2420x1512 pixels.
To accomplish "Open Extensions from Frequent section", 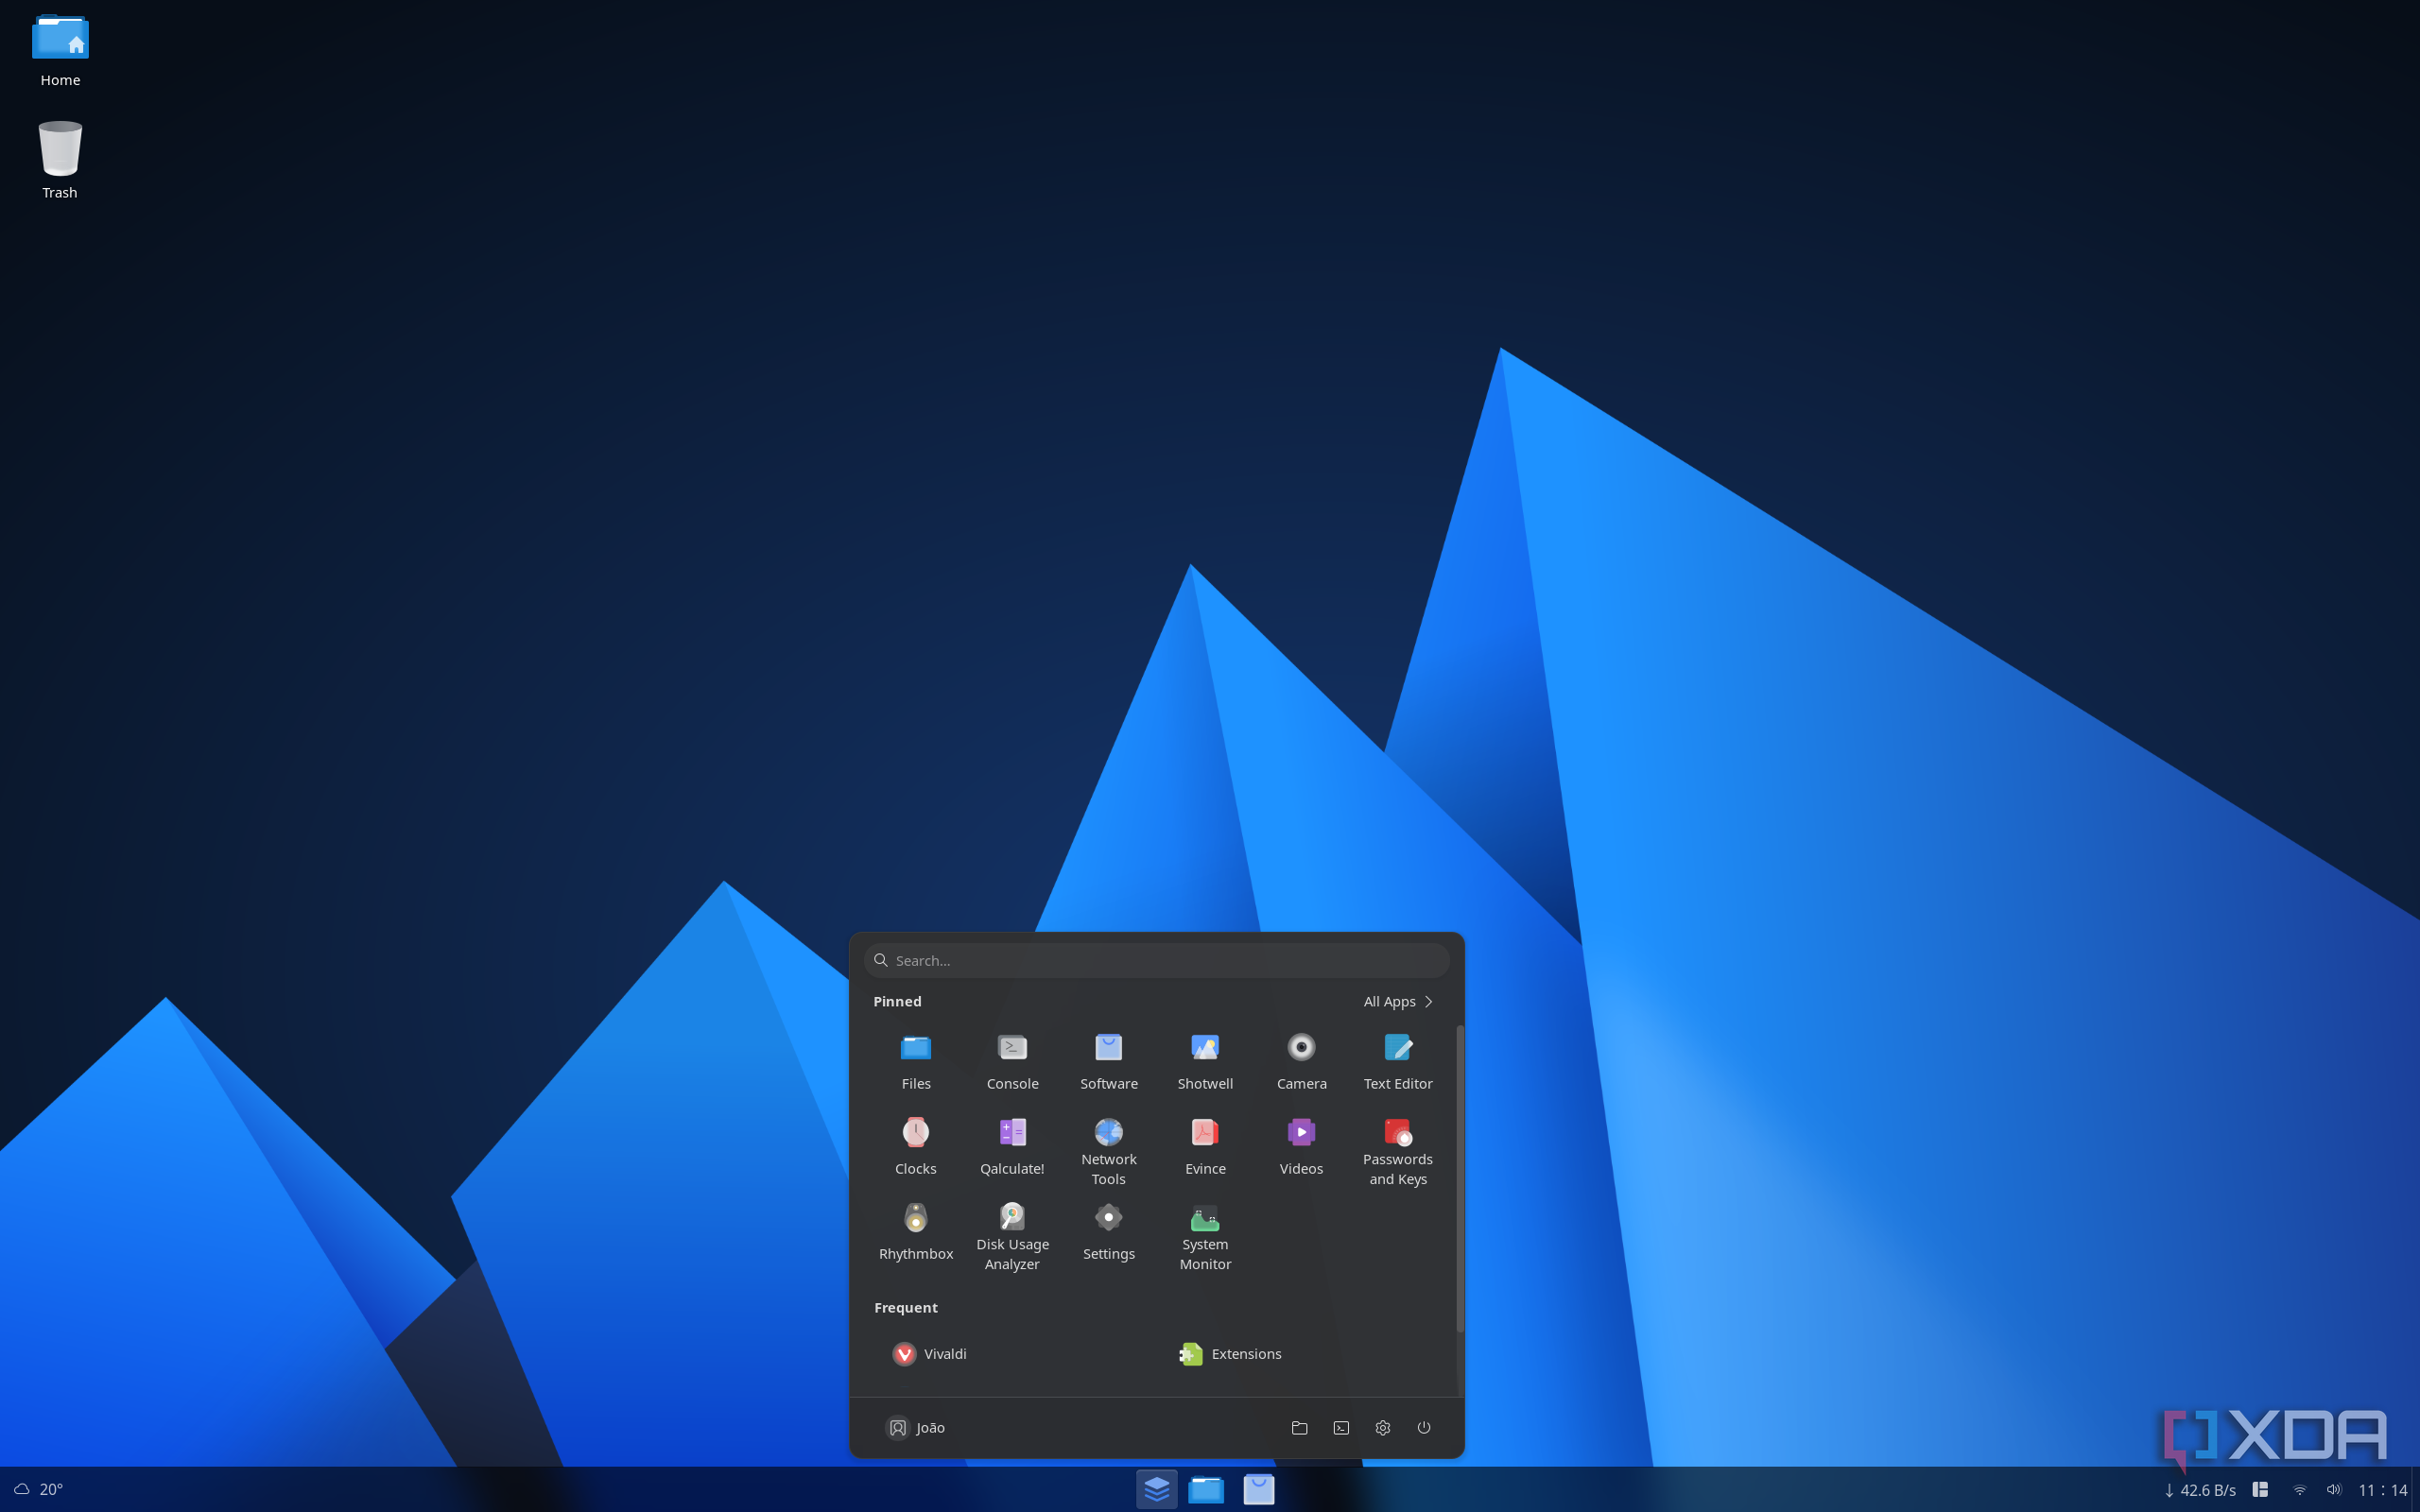I will click(1230, 1353).
